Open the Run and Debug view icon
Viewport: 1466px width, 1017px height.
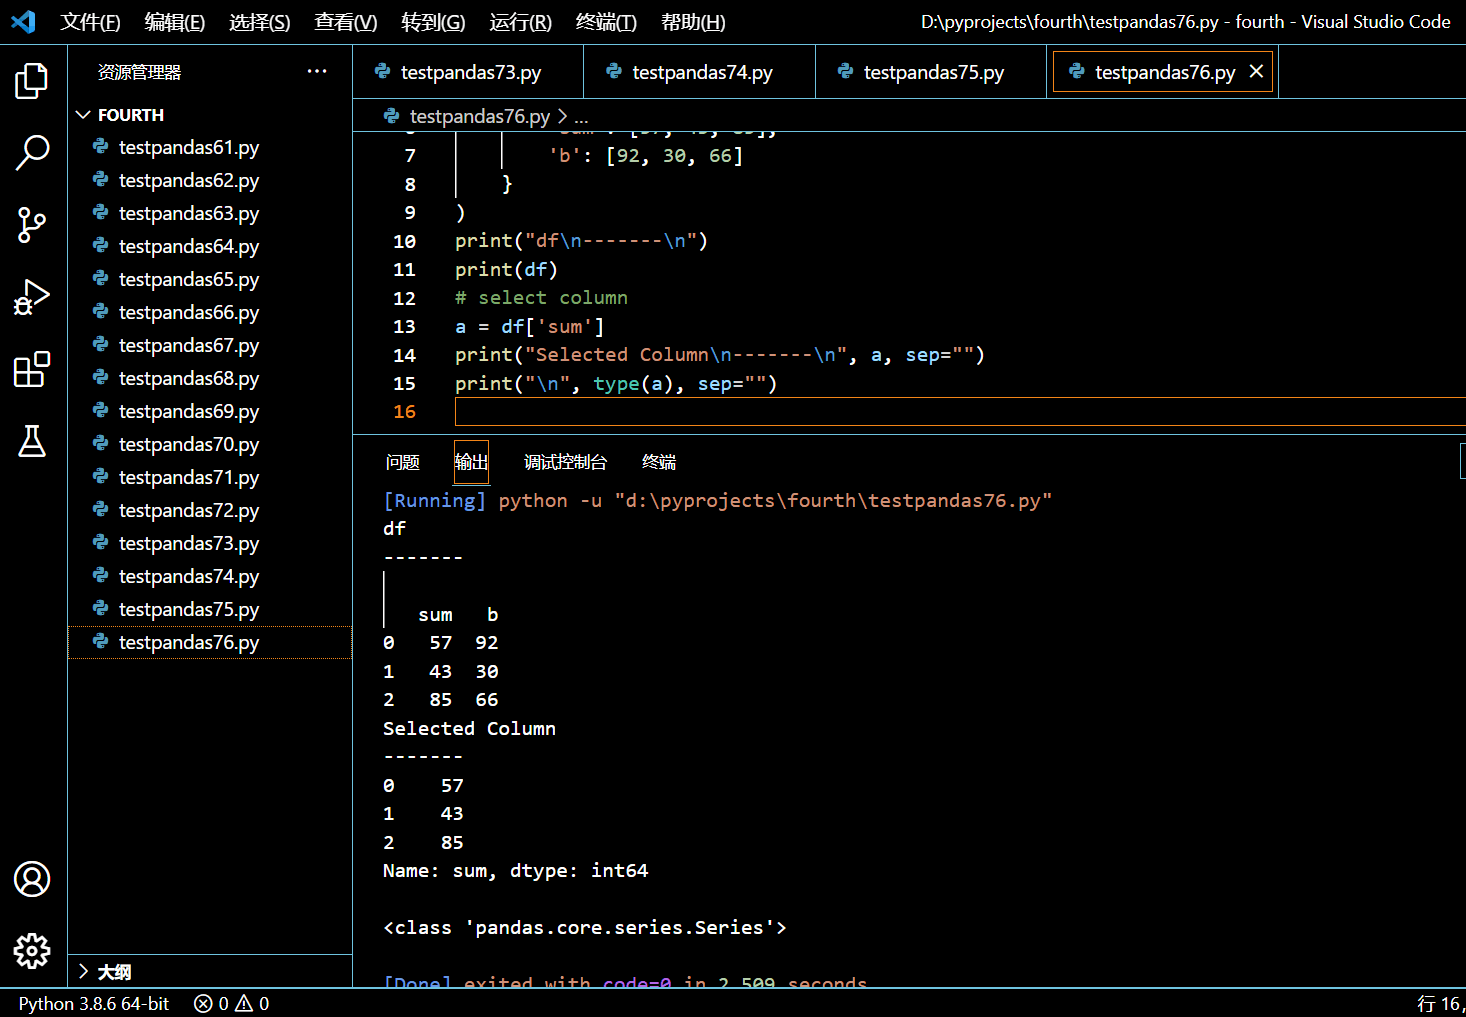pos(32,297)
